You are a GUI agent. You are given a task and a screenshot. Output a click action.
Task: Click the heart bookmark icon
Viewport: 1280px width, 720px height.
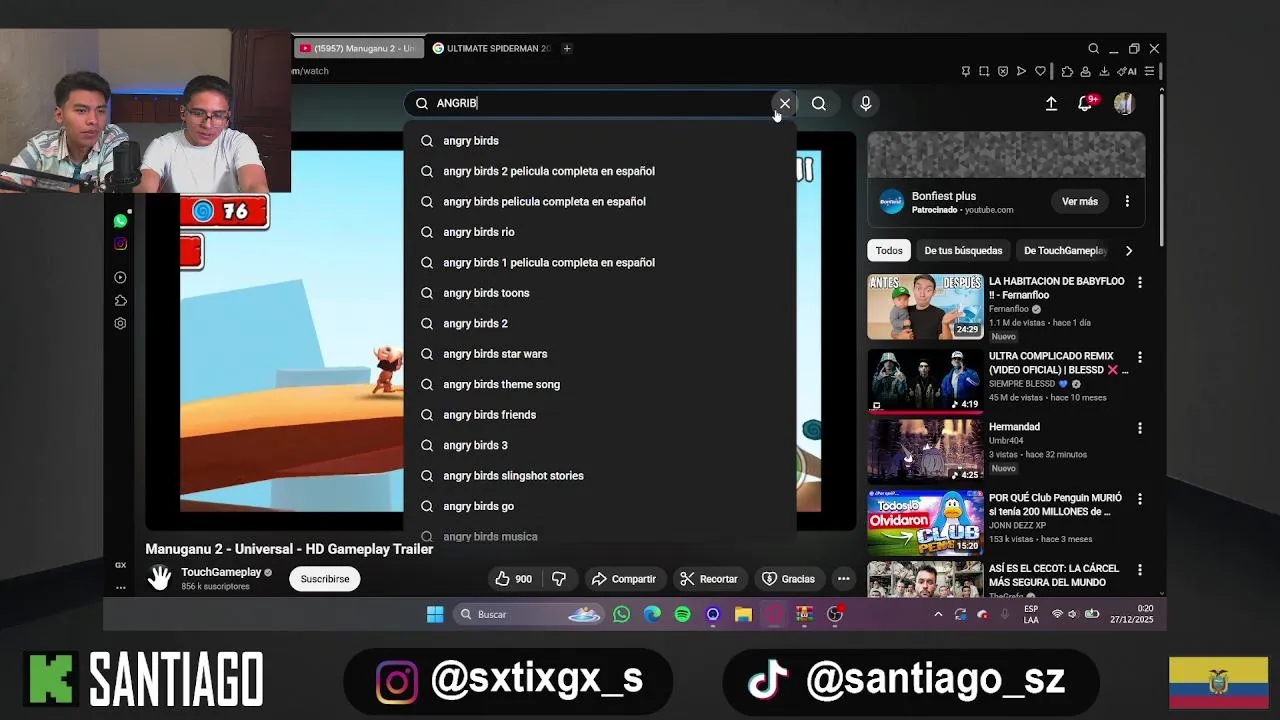(1040, 71)
